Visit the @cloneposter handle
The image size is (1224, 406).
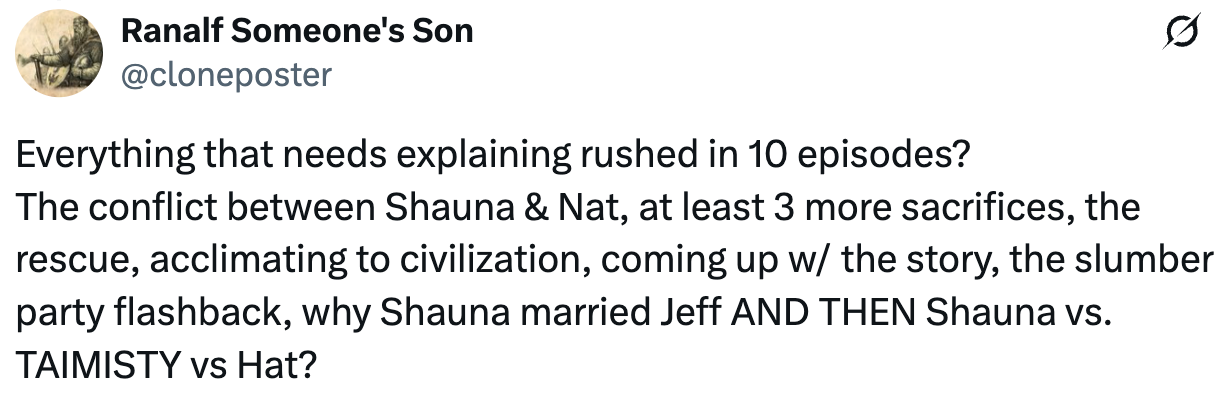pos(226,73)
